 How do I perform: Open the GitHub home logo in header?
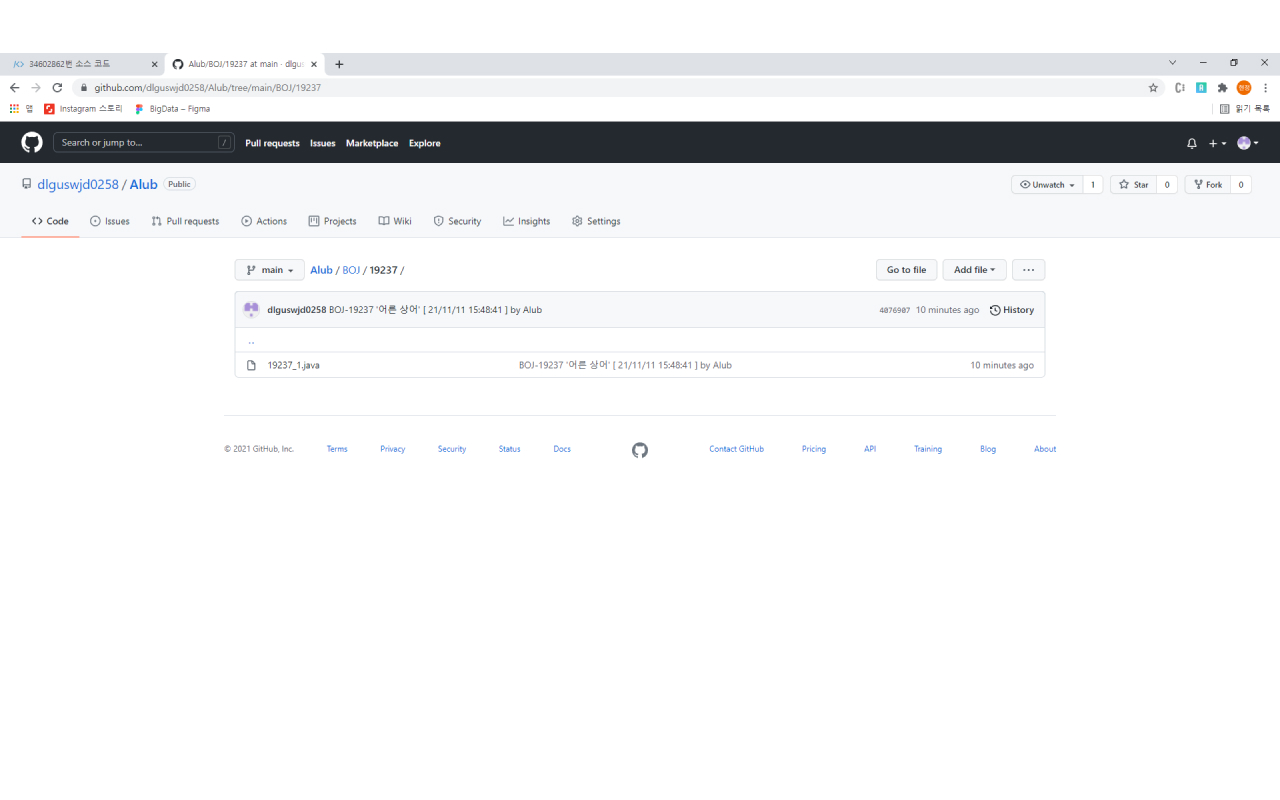tap(32, 143)
